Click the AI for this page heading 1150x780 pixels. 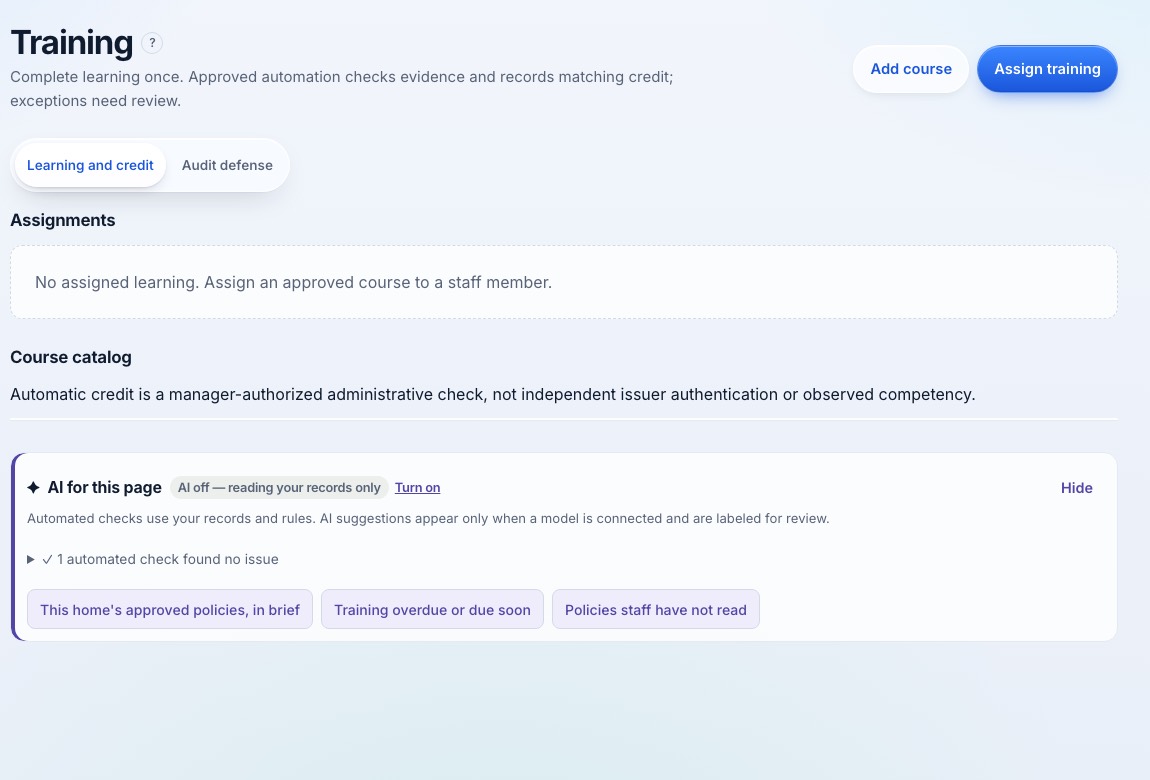pyautogui.click(x=104, y=488)
